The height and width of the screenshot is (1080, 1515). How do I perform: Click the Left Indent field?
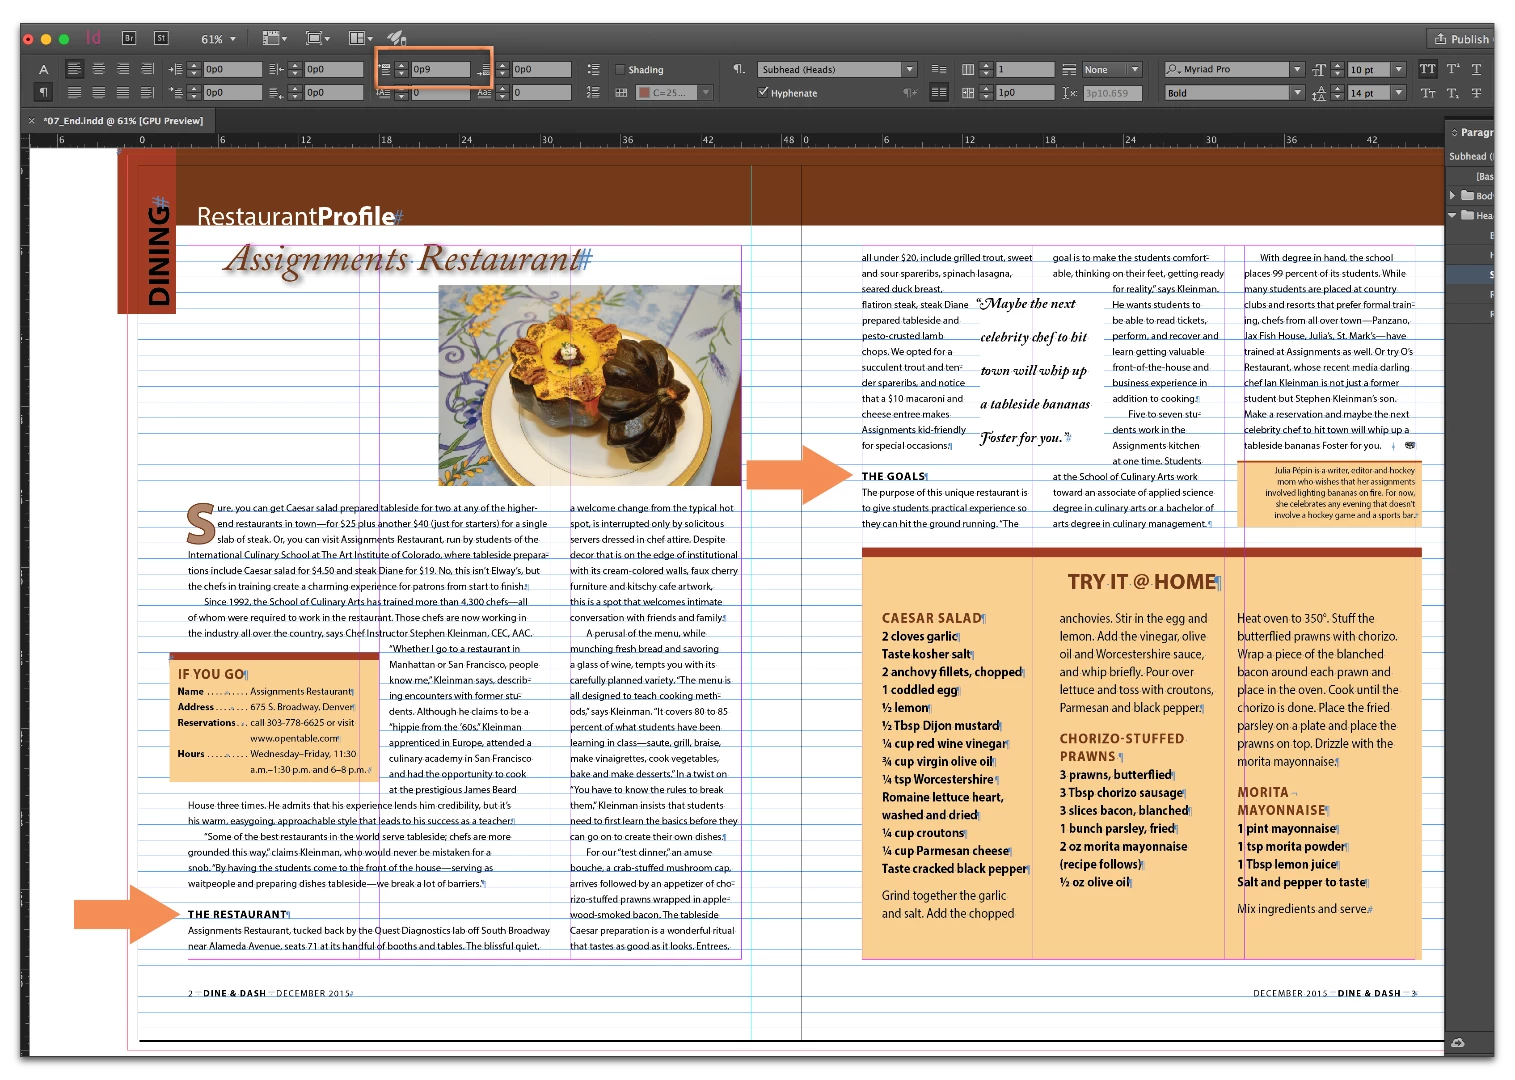[x=231, y=69]
